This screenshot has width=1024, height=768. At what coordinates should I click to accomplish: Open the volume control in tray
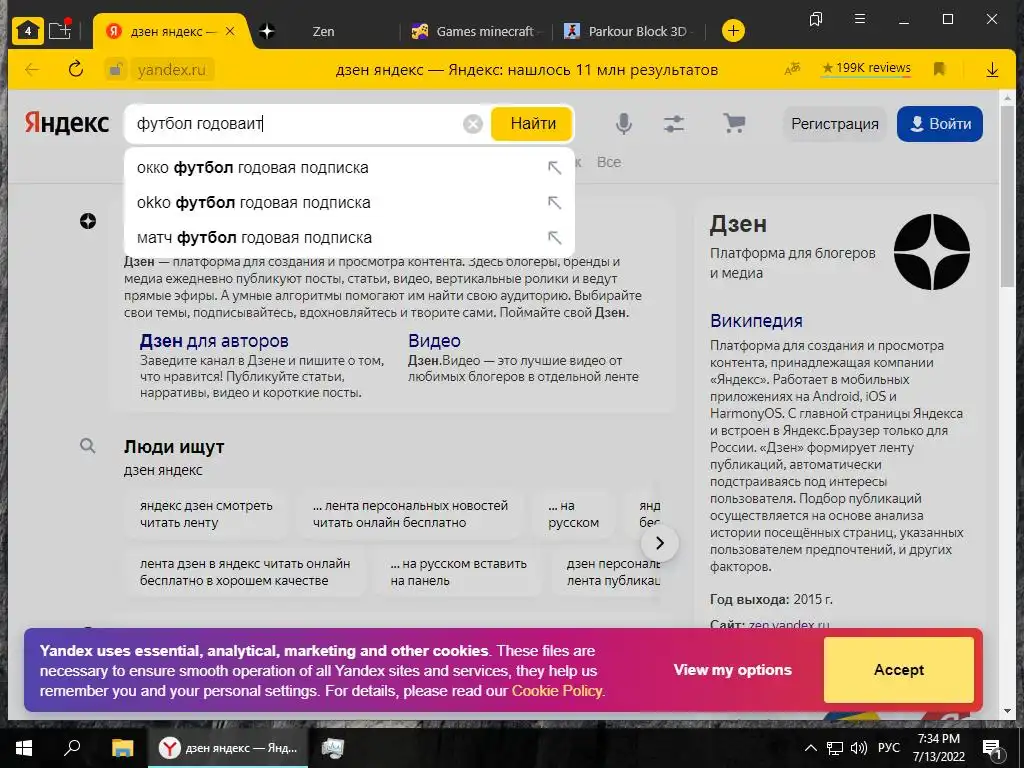point(859,748)
